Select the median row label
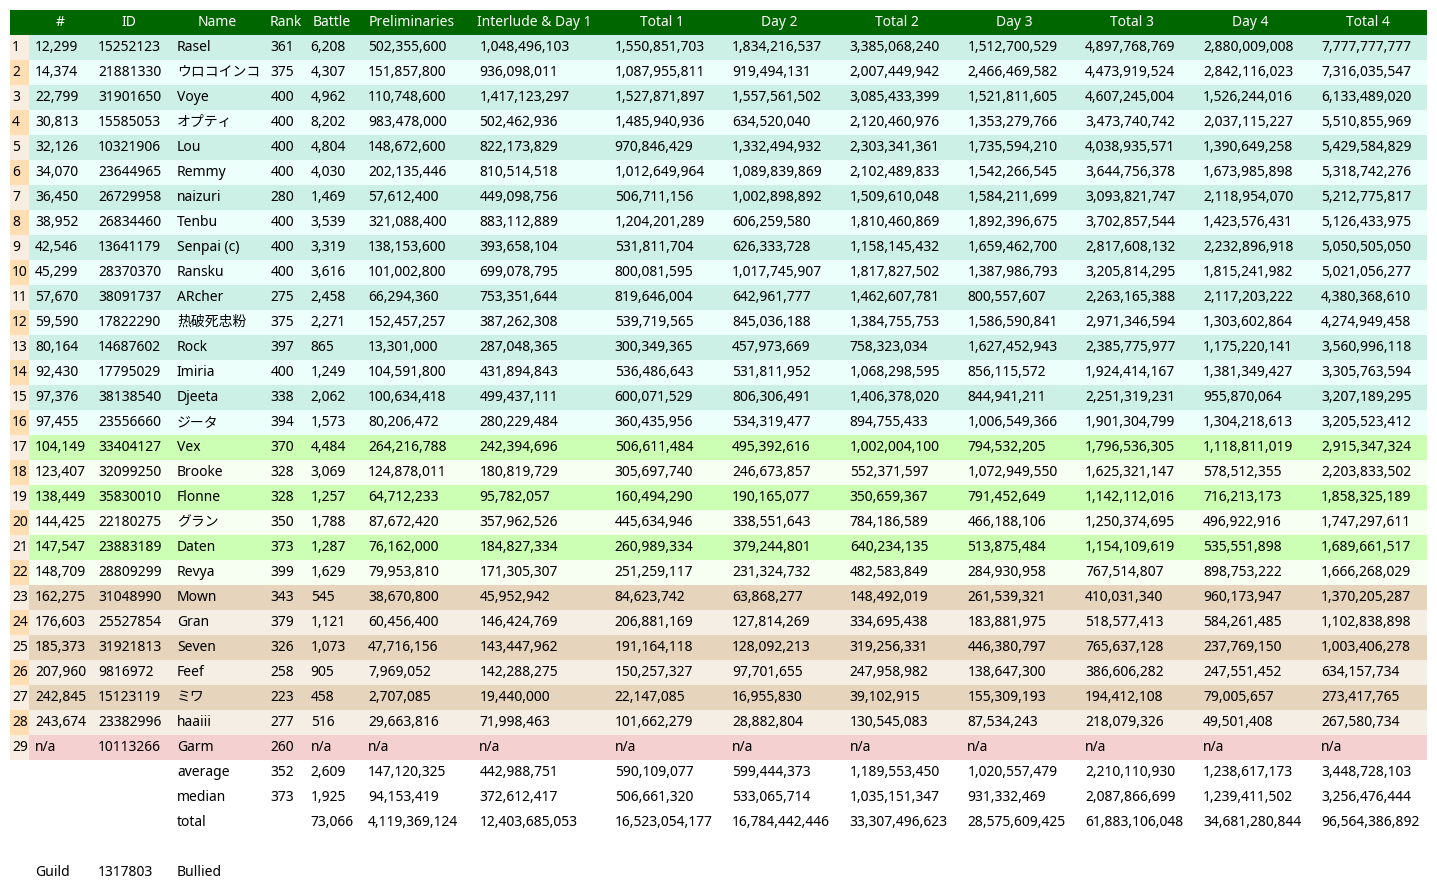The width and height of the screenshot is (1437, 895). click(x=201, y=796)
